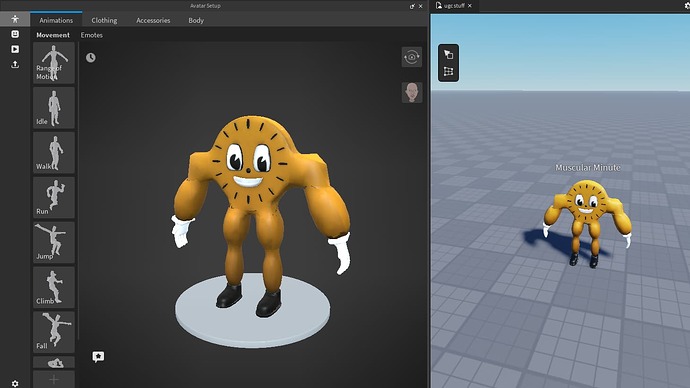Toggle the face head preview button

411,92
